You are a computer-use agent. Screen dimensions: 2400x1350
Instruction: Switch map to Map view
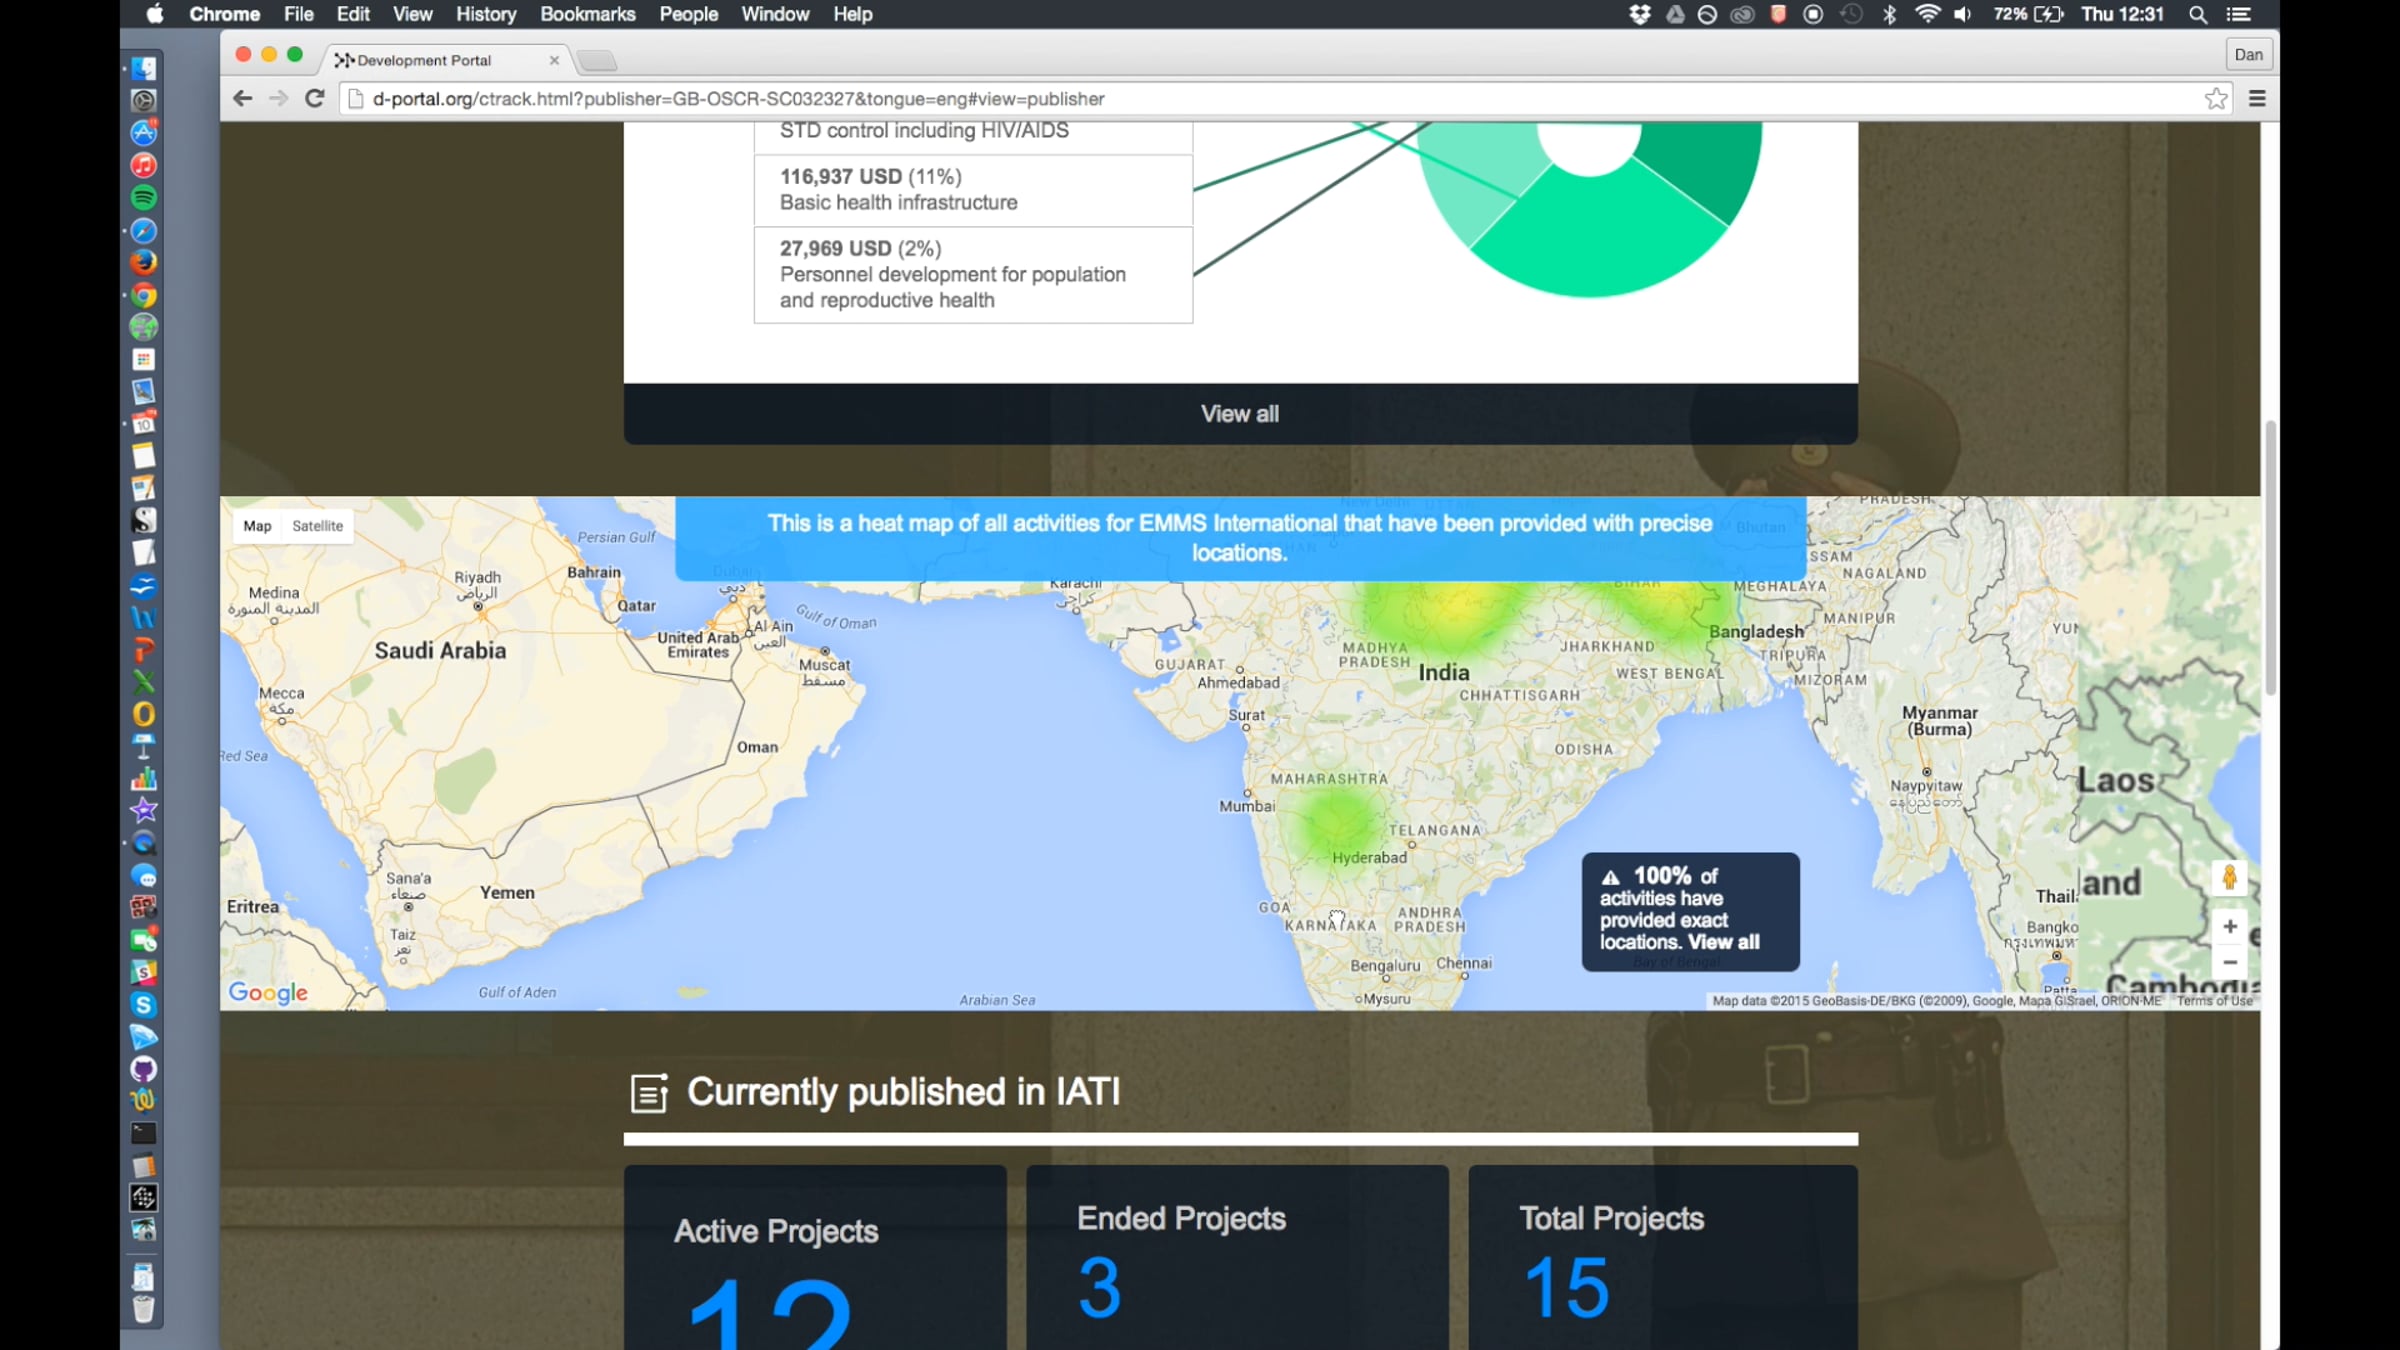pos(257,526)
